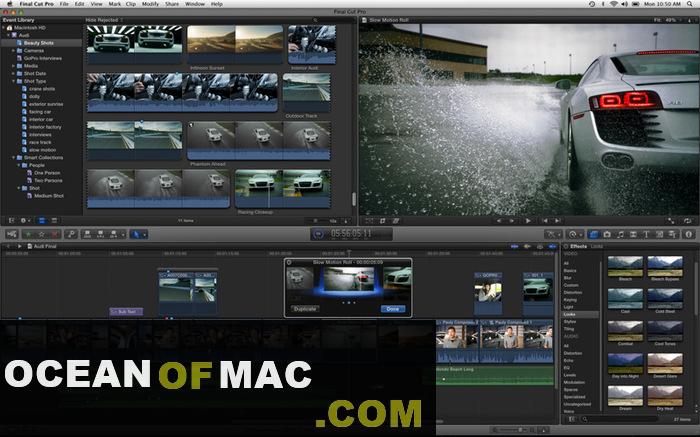The image size is (700, 437).
Task: Open the Hide Rejected filter popup
Action: point(104,20)
